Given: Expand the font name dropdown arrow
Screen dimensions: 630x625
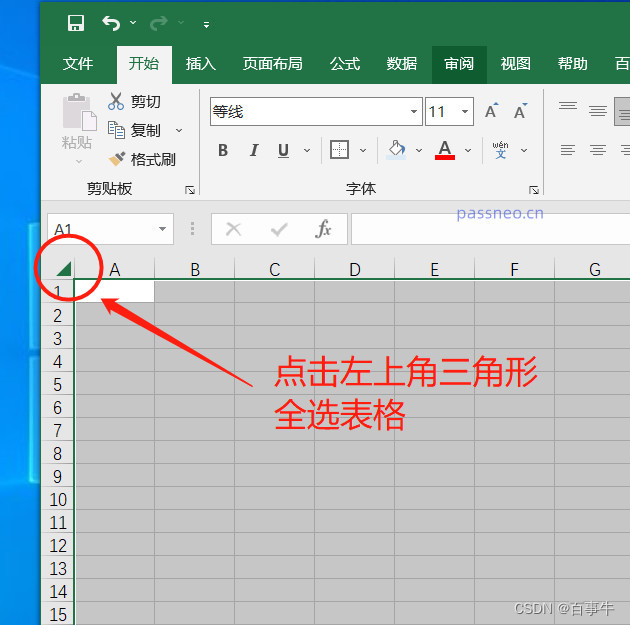Looking at the screenshot, I should (414, 111).
